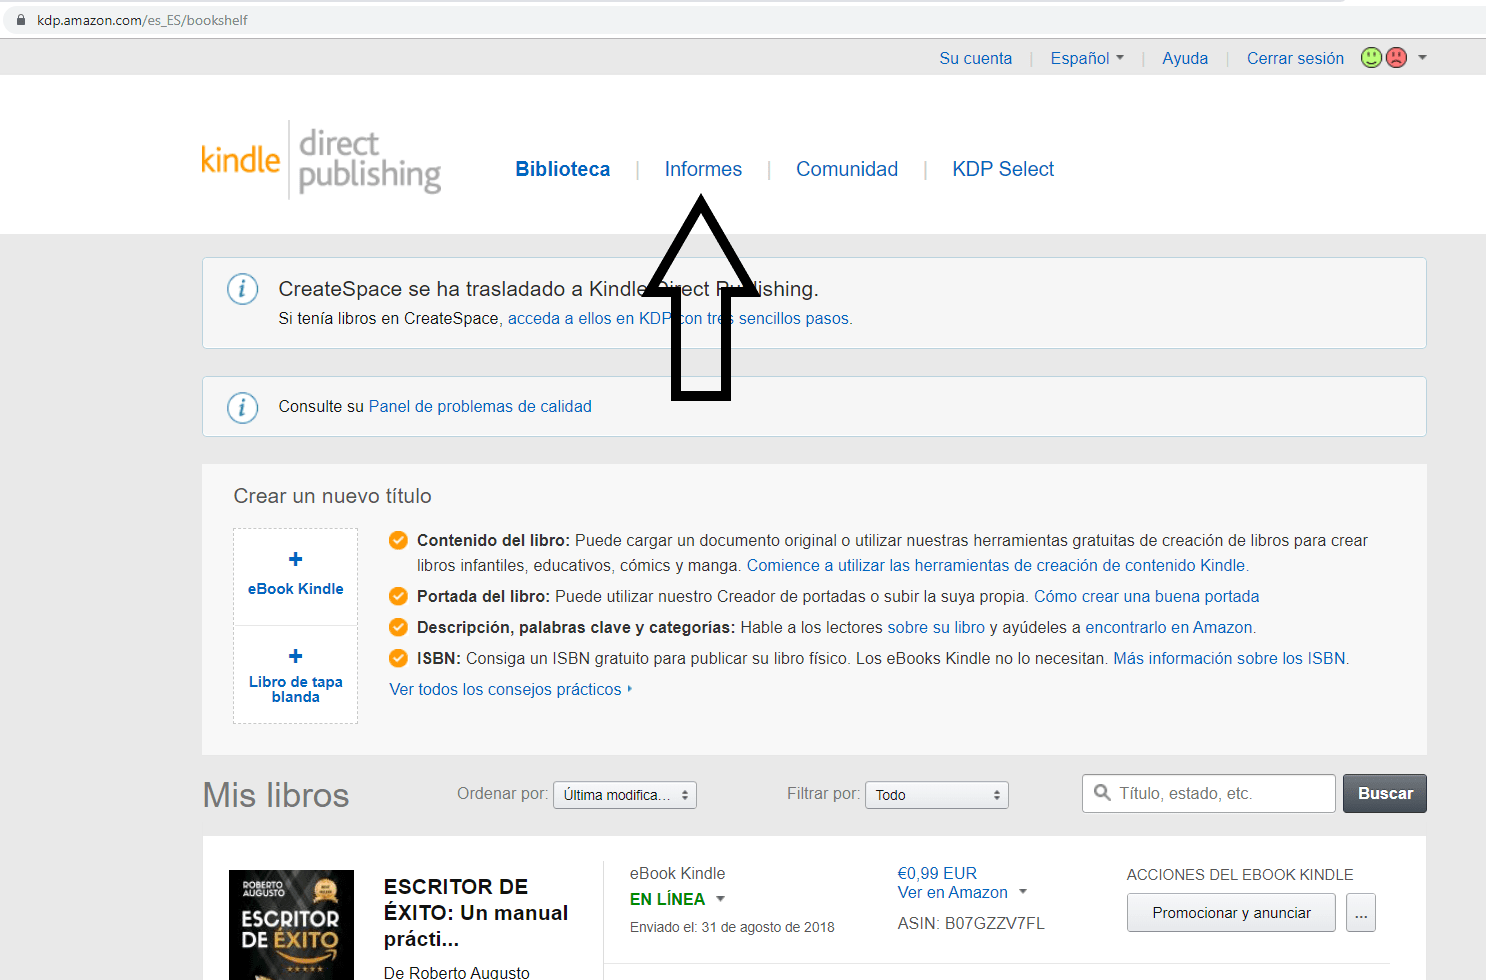Screen dimensions: 1486x980
Task: Click the Título, estado, etc. search field
Action: 1208,793
